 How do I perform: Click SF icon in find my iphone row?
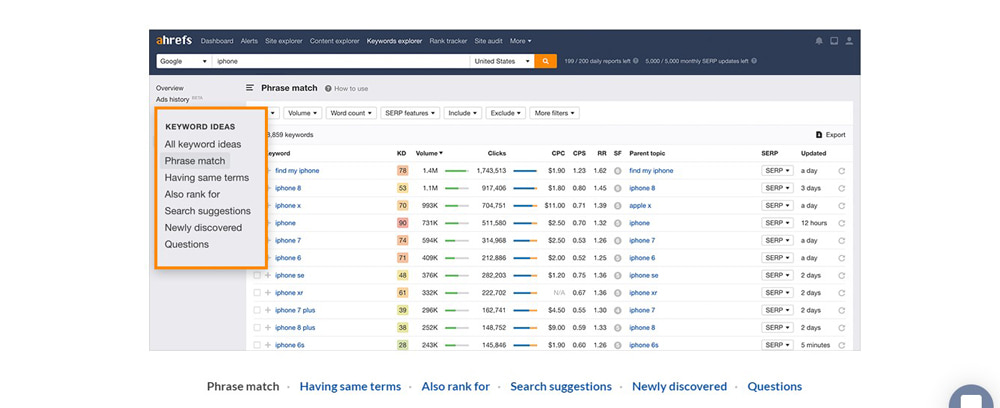click(617, 171)
